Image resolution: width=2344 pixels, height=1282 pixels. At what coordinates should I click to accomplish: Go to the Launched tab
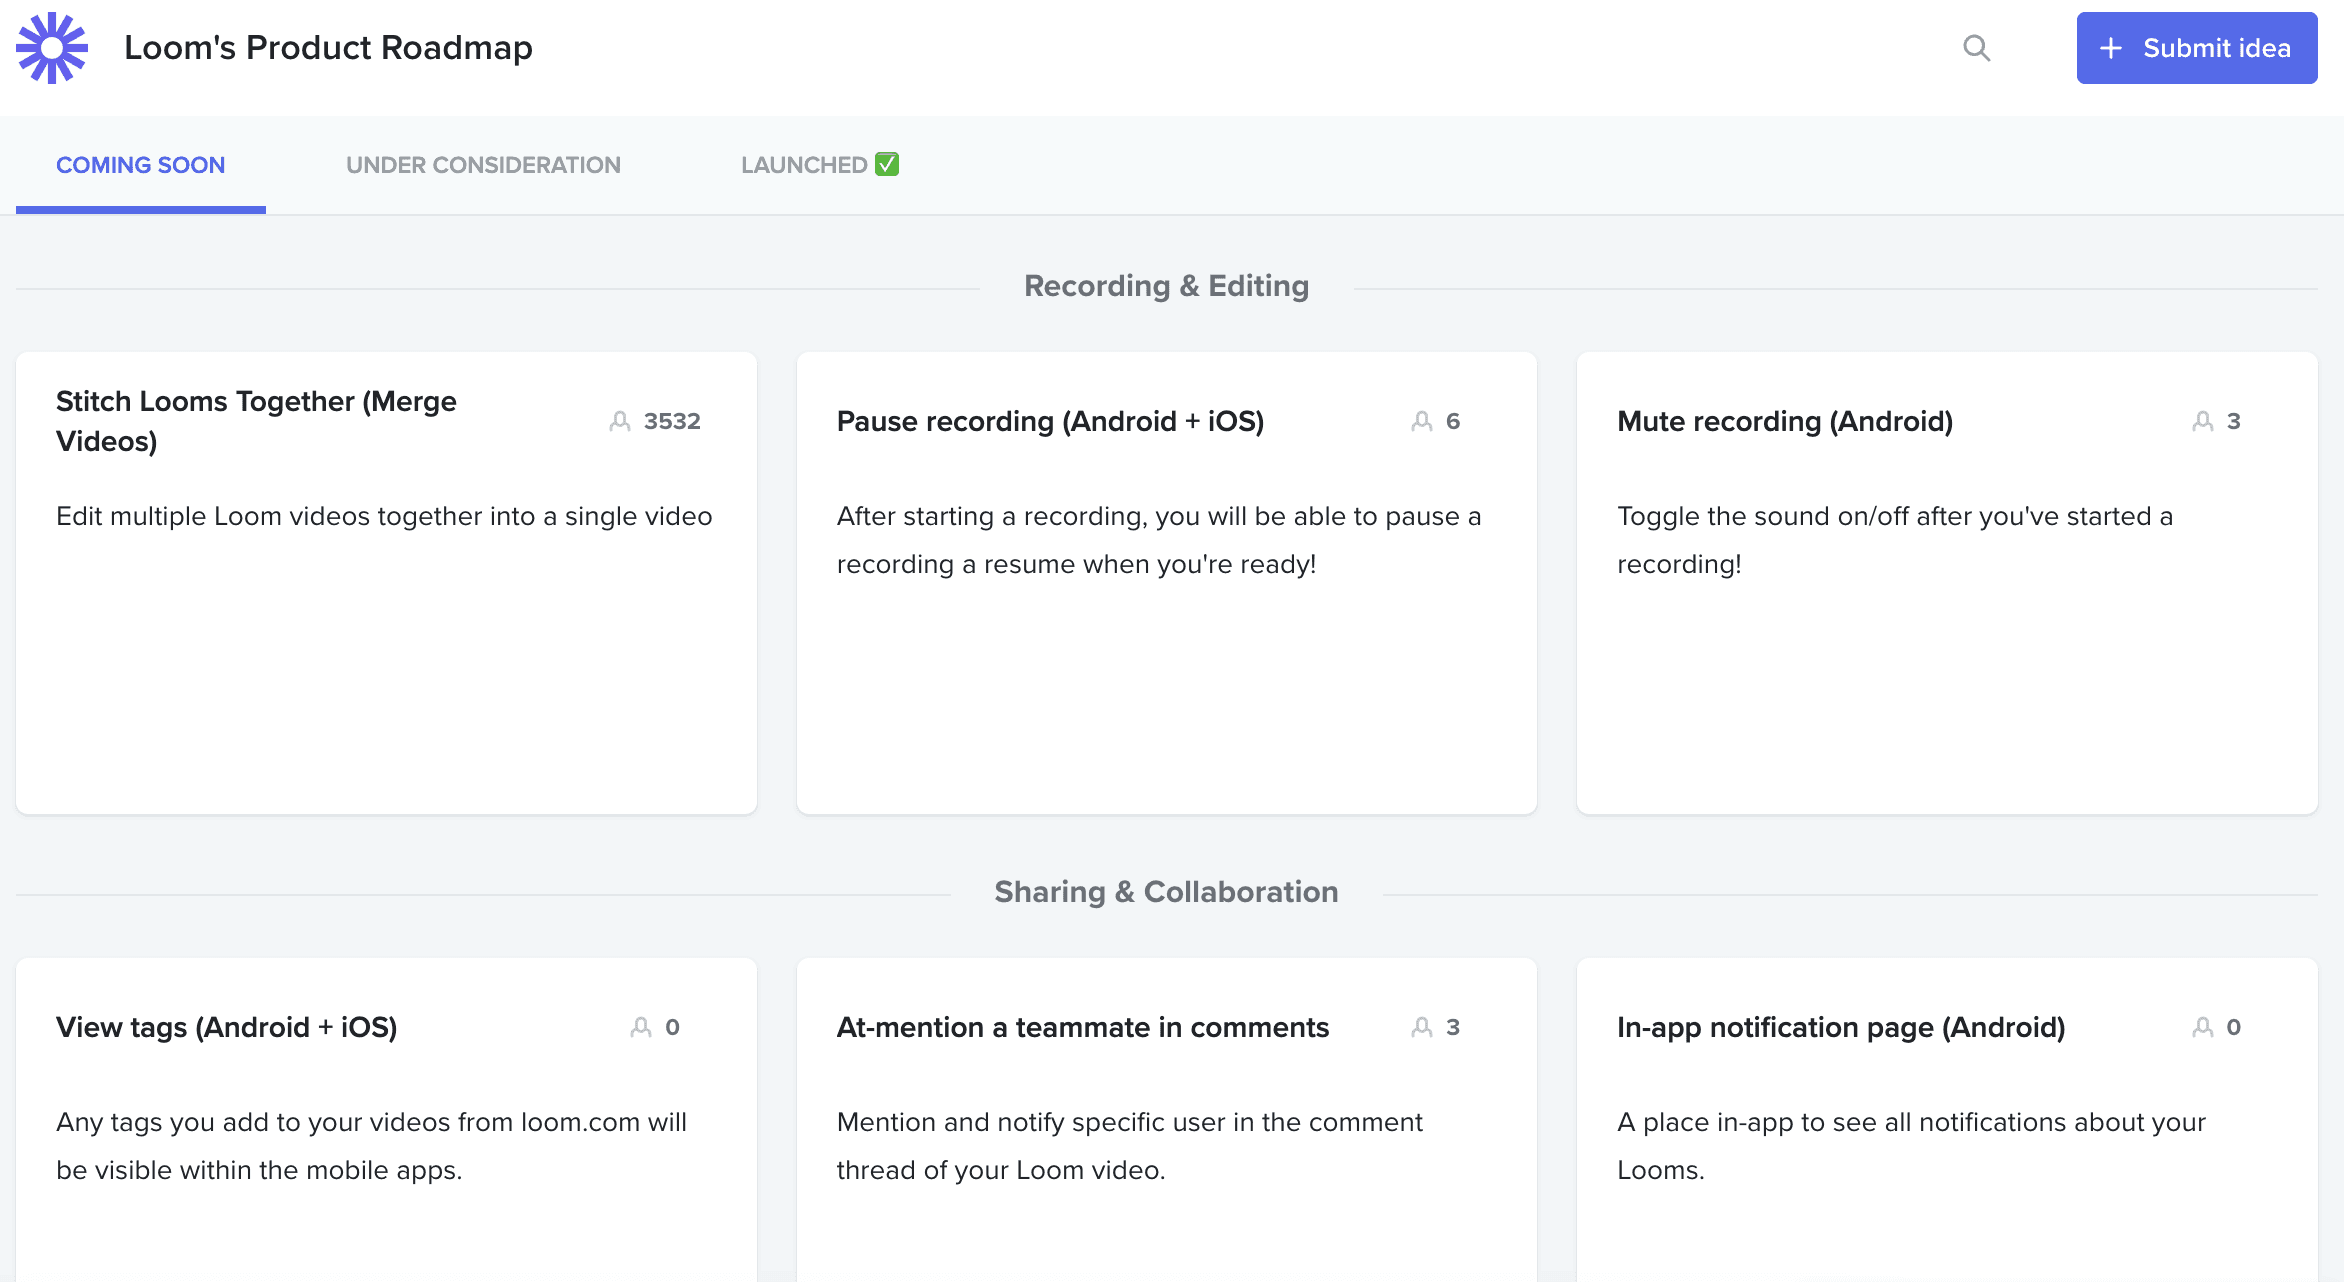(x=820, y=165)
